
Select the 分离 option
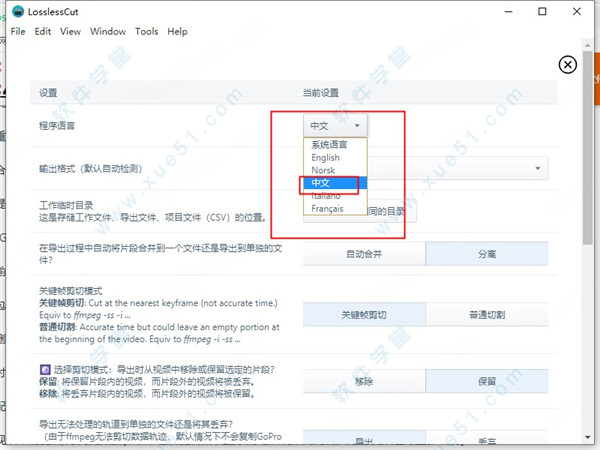pos(487,254)
